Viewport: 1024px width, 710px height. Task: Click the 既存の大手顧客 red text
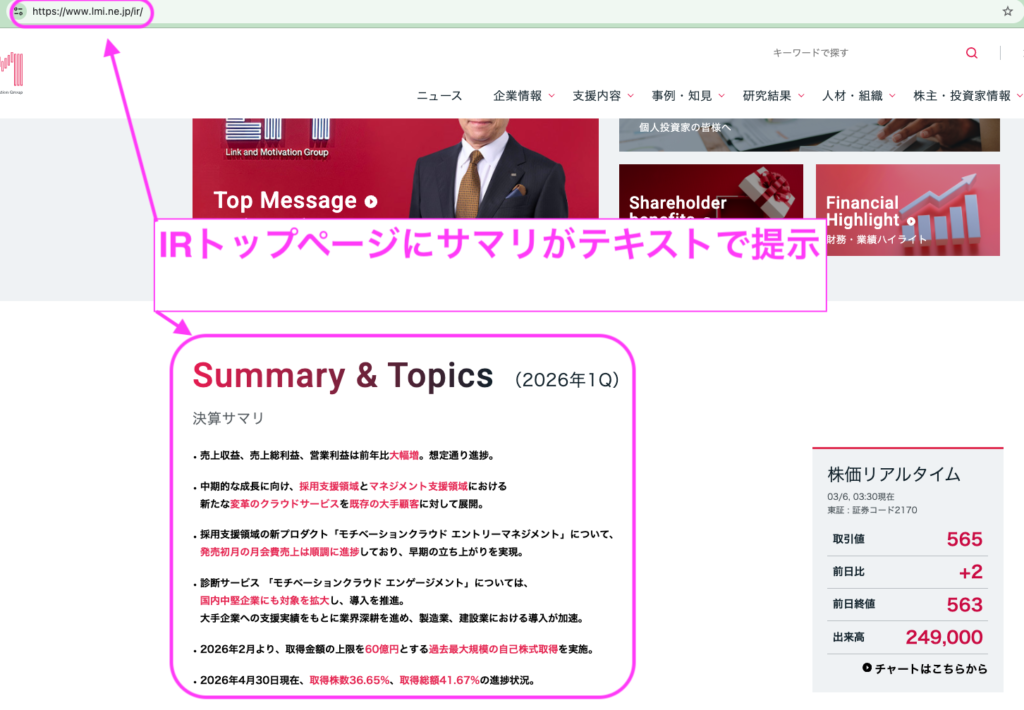point(384,504)
